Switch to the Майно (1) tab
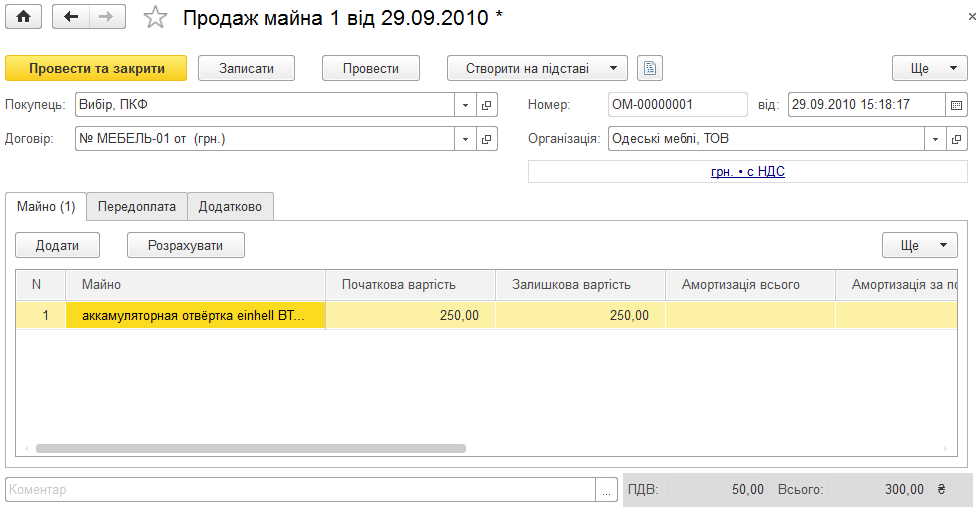The height and width of the screenshot is (512, 980). pyautogui.click(x=46, y=206)
